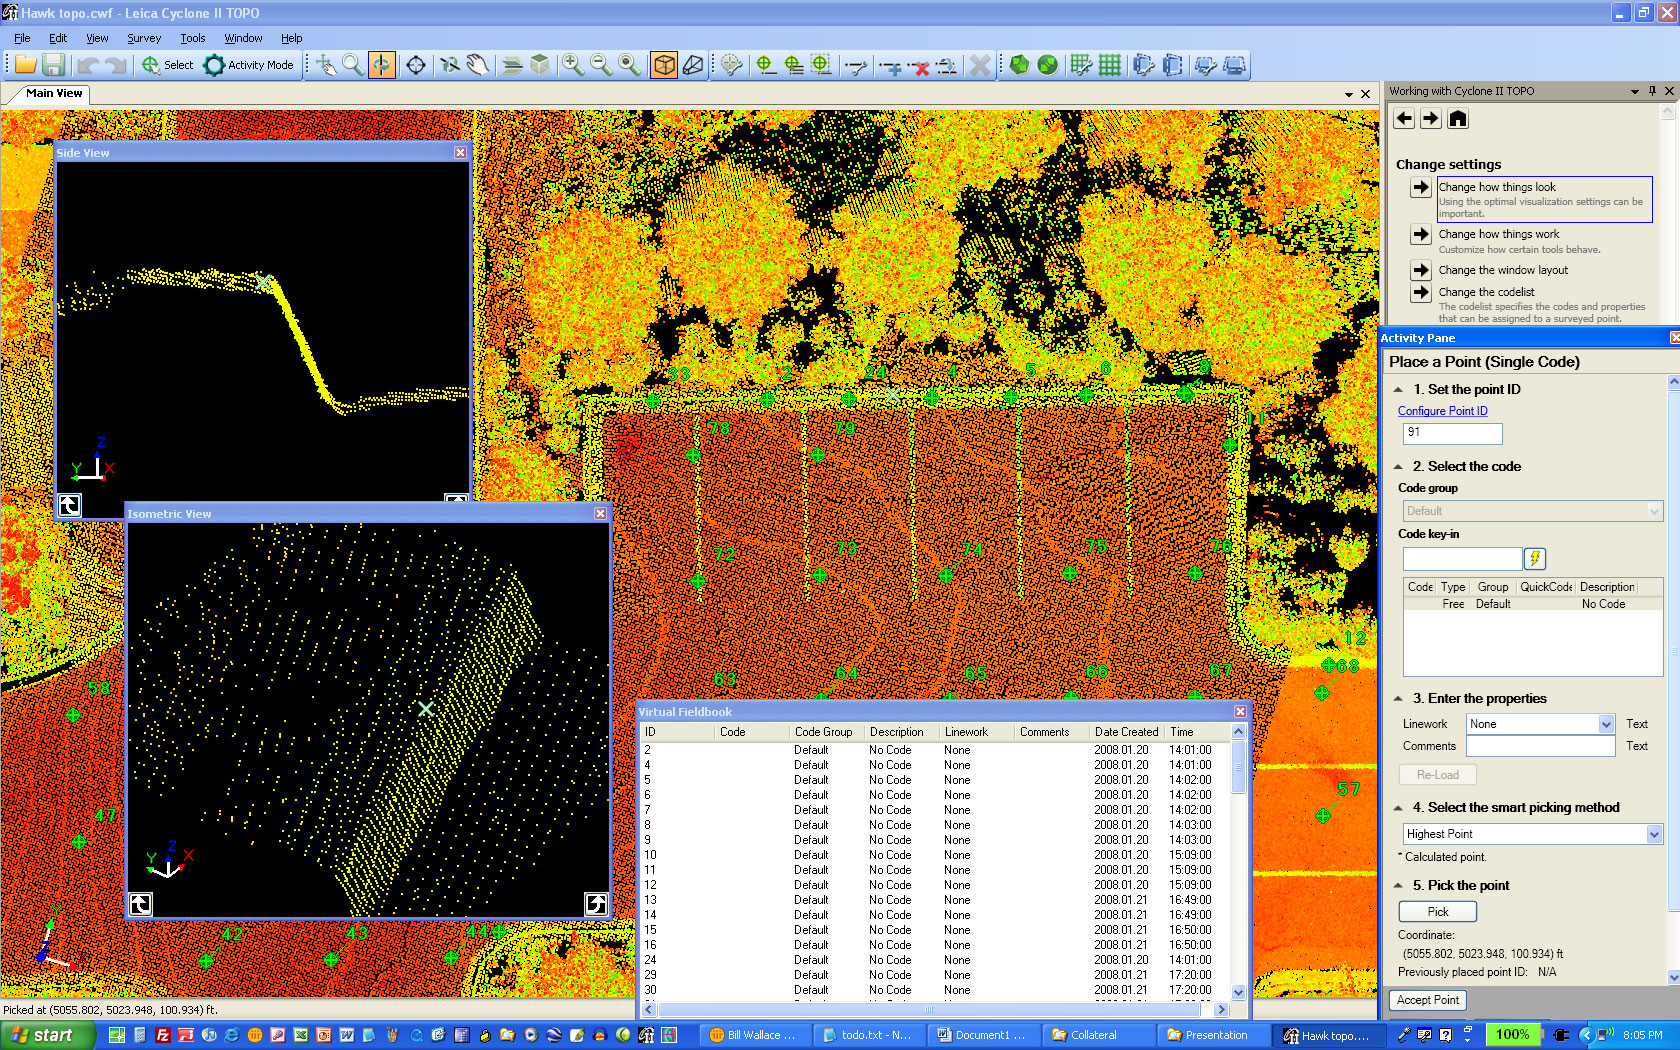1680x1050 pixels.
Task: Click the green sphere surface icon
Action: 1047,65
